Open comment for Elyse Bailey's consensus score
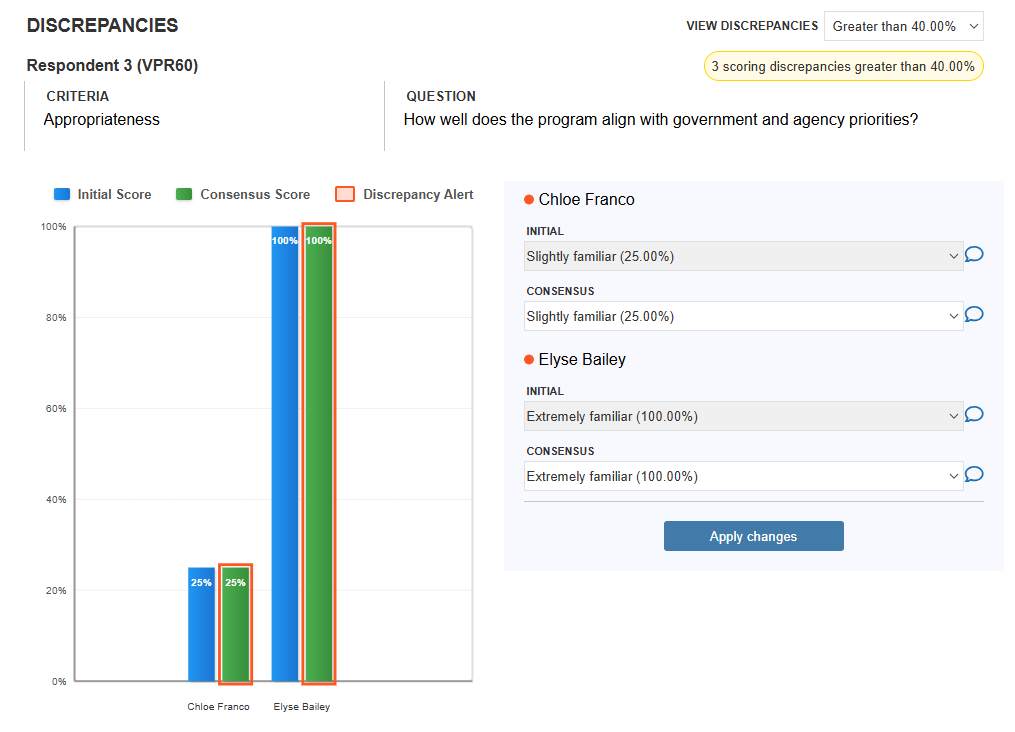This screenshot has width=1015, height=732. 974,474
